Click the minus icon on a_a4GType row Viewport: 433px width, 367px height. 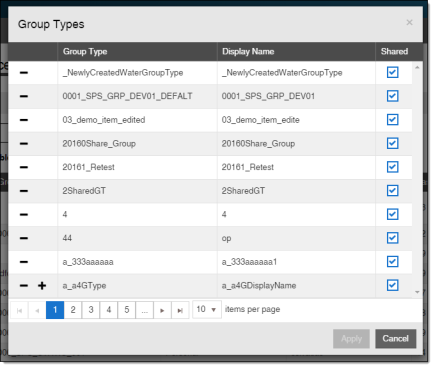pos(24,286)
